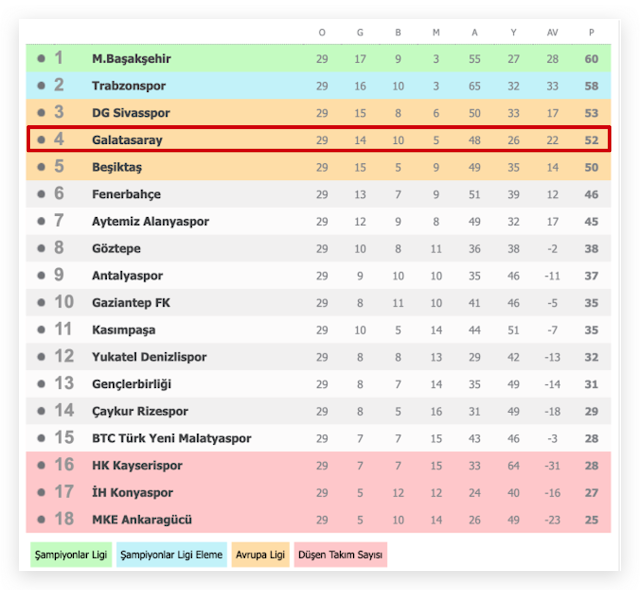Image resolution: width=640 pixels, height=590 pixels.
Task: Click the bullet dot beside M.Başakşehir
Action: click(41, 59)
